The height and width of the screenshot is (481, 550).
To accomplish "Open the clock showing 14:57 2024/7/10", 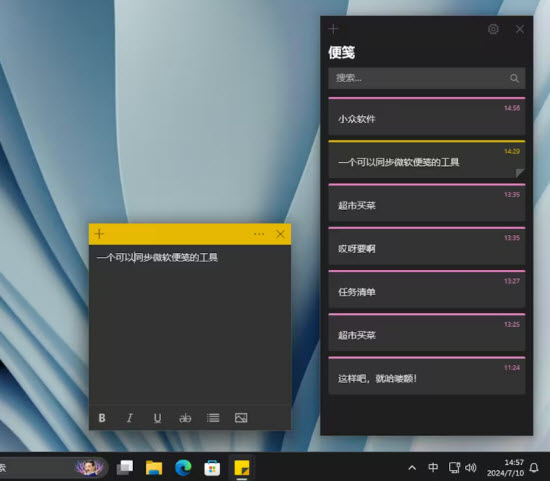I will (505, 468).
